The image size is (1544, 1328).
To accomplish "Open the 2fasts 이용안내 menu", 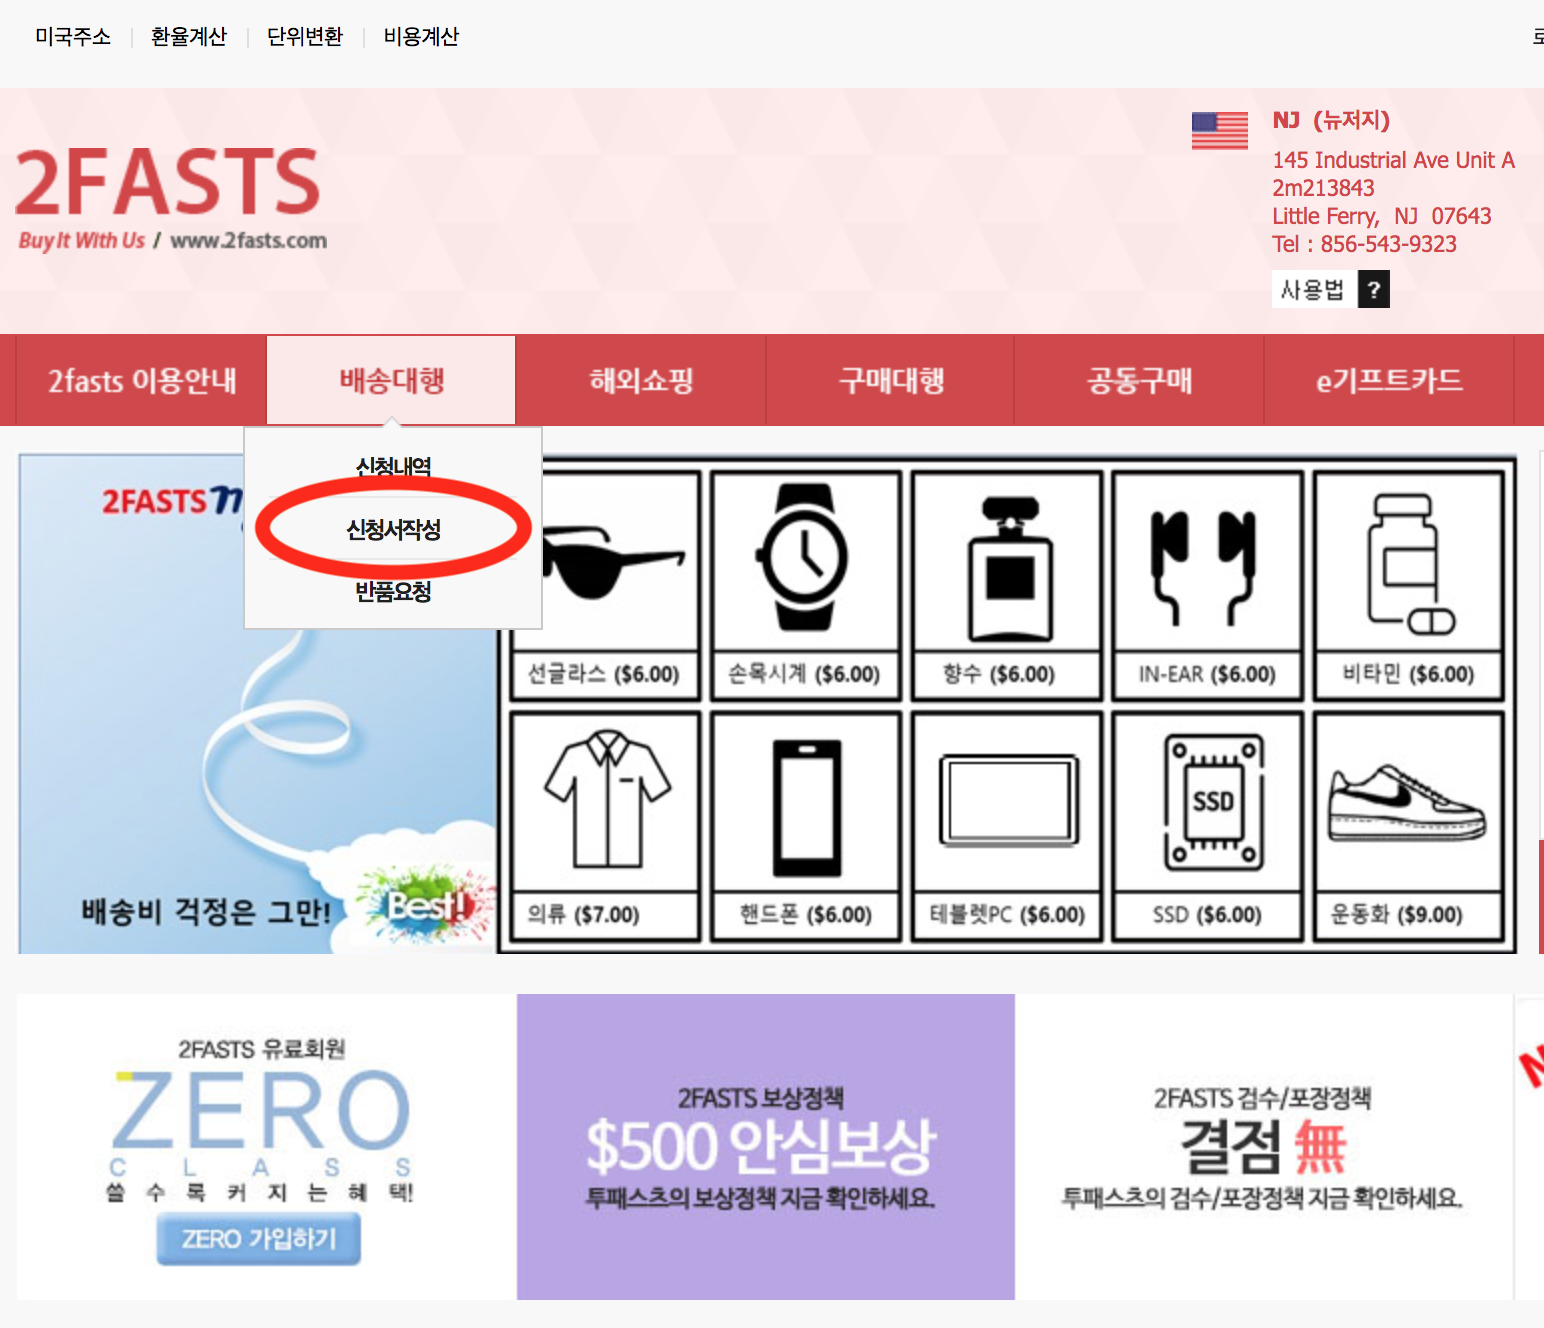I will click(142, 381).
